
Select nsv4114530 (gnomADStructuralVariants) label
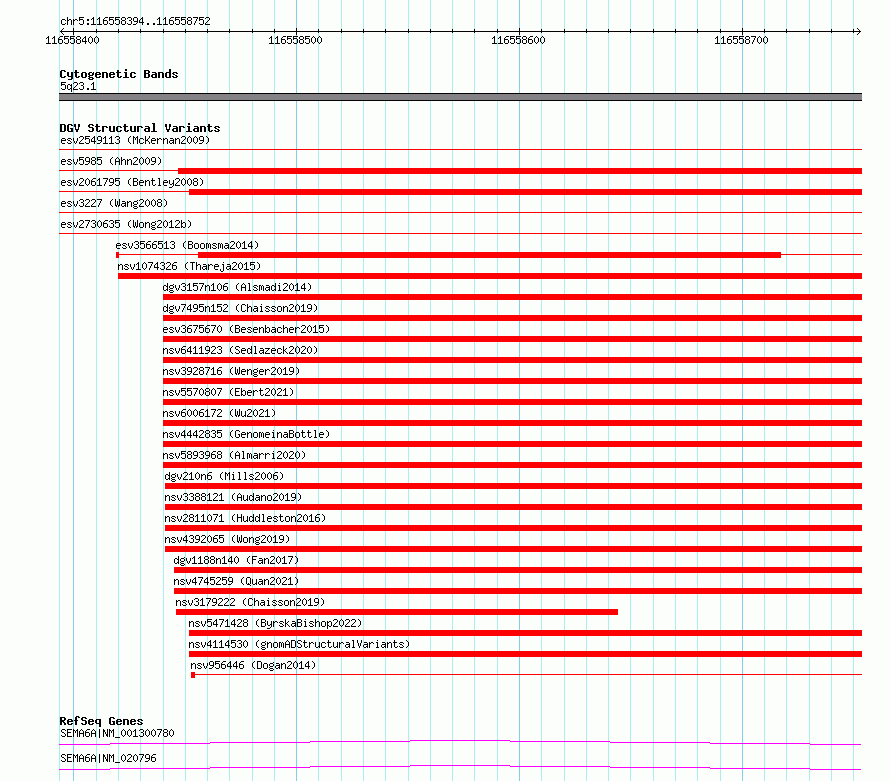[x=299, y=644]
